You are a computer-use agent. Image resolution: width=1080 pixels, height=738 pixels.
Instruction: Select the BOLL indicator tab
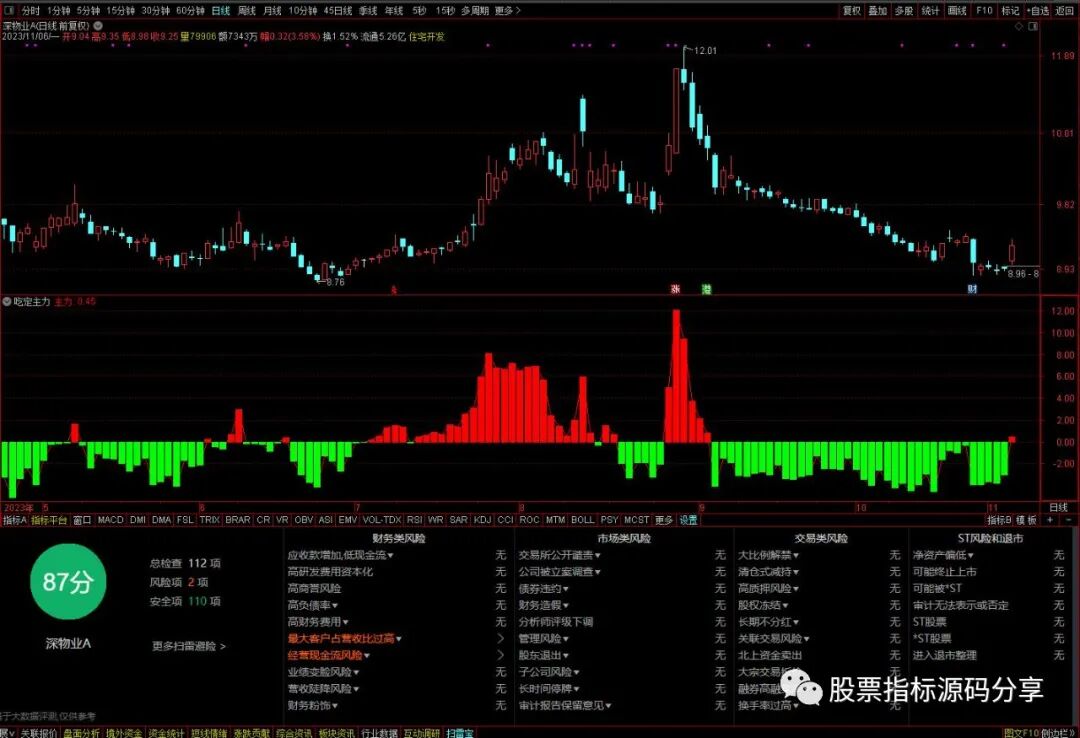[x=582, y=520]
